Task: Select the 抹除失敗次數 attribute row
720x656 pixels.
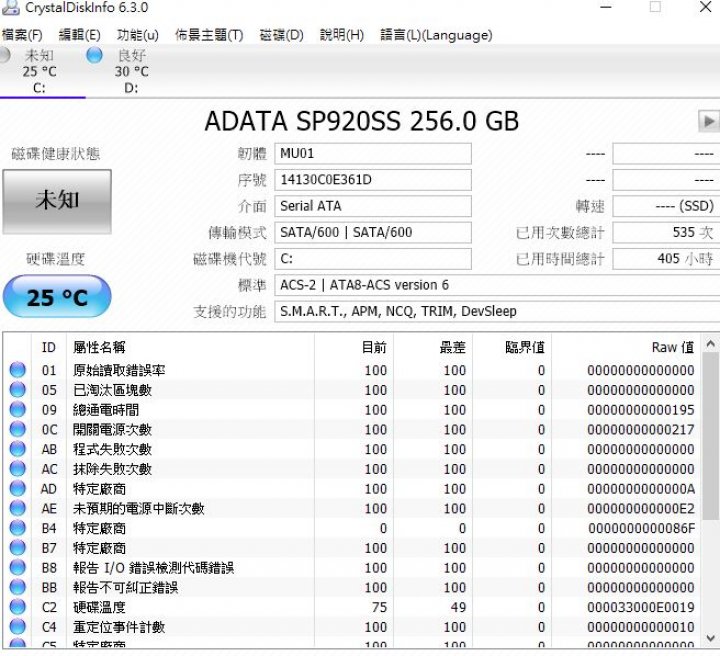Action: tap(352, 469)
